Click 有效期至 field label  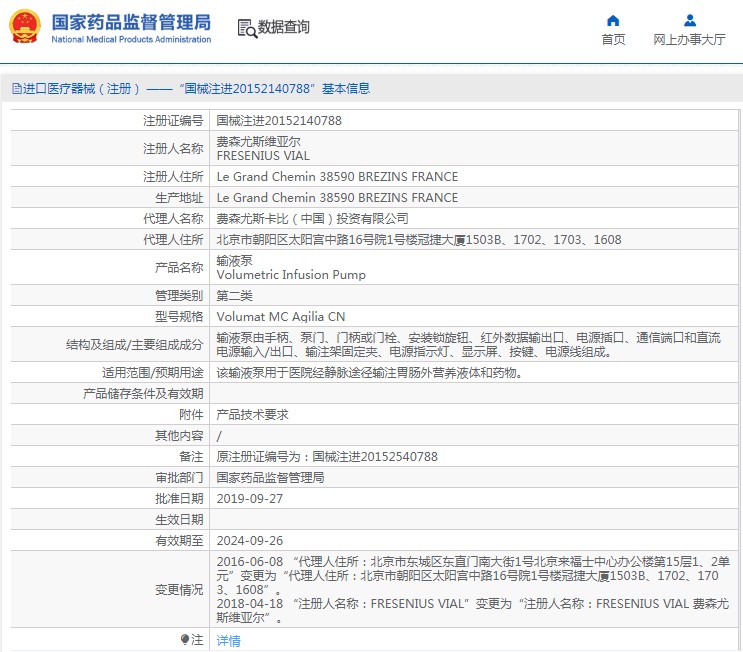click(x=179, y=541)
